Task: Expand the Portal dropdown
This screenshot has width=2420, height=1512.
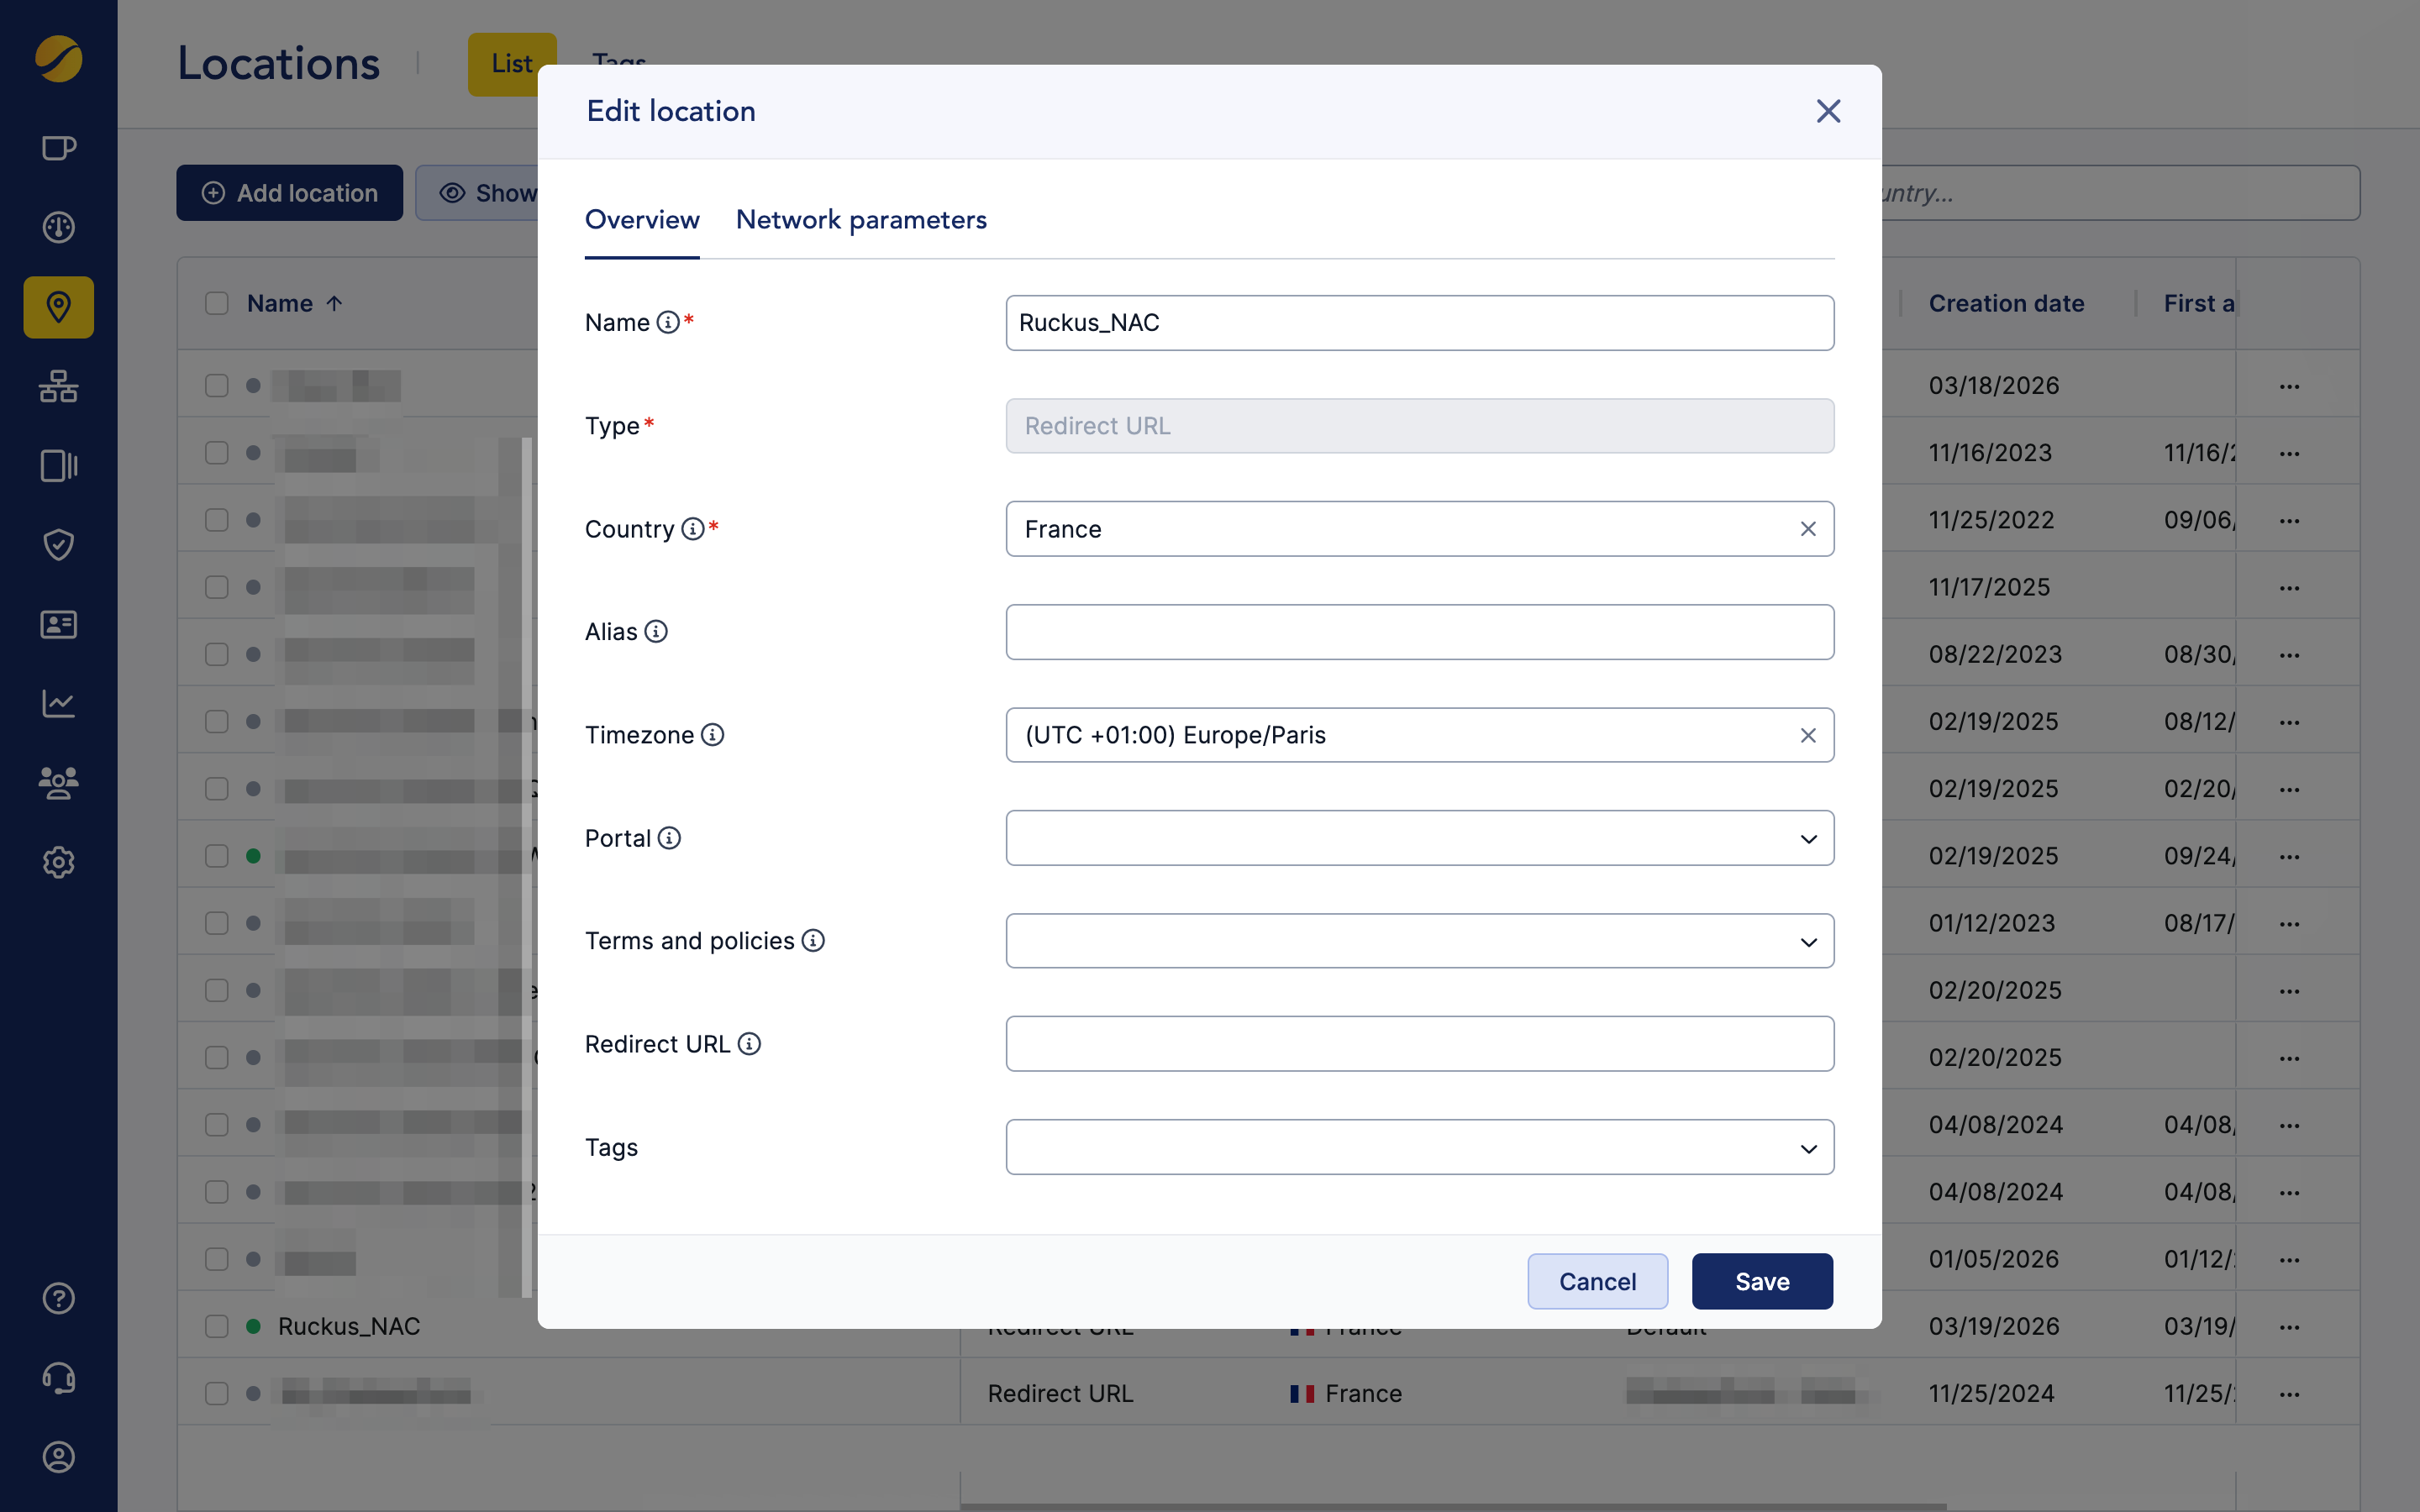Action: pos(1420,838)
